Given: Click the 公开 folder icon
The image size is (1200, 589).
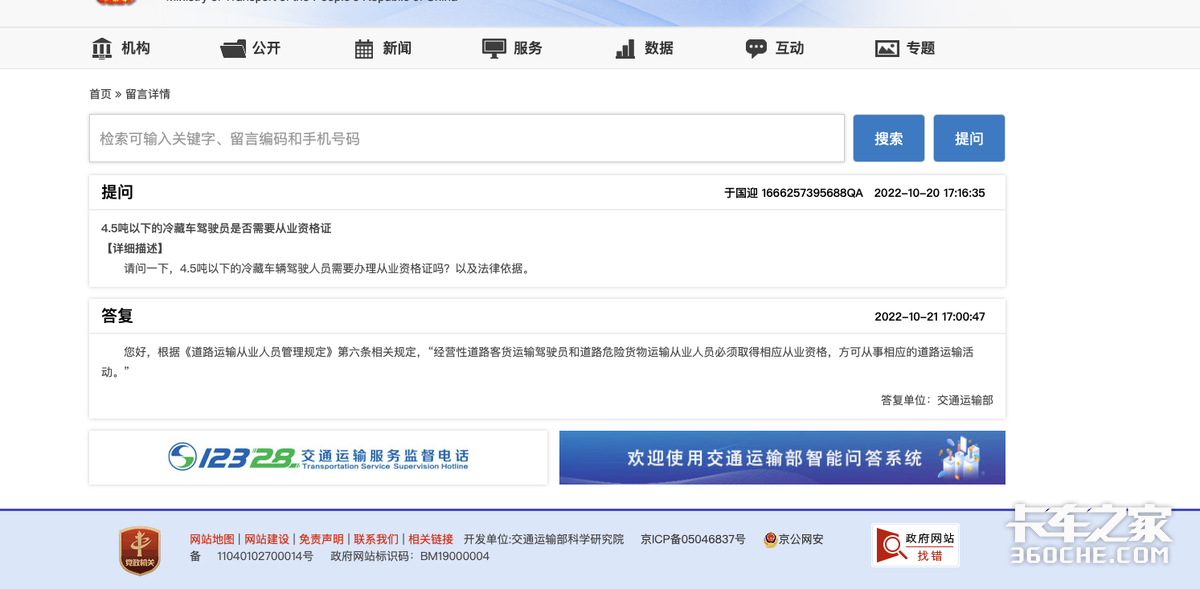Looking at the screenshot, I should pyautogui.click(x=232, y=48).
